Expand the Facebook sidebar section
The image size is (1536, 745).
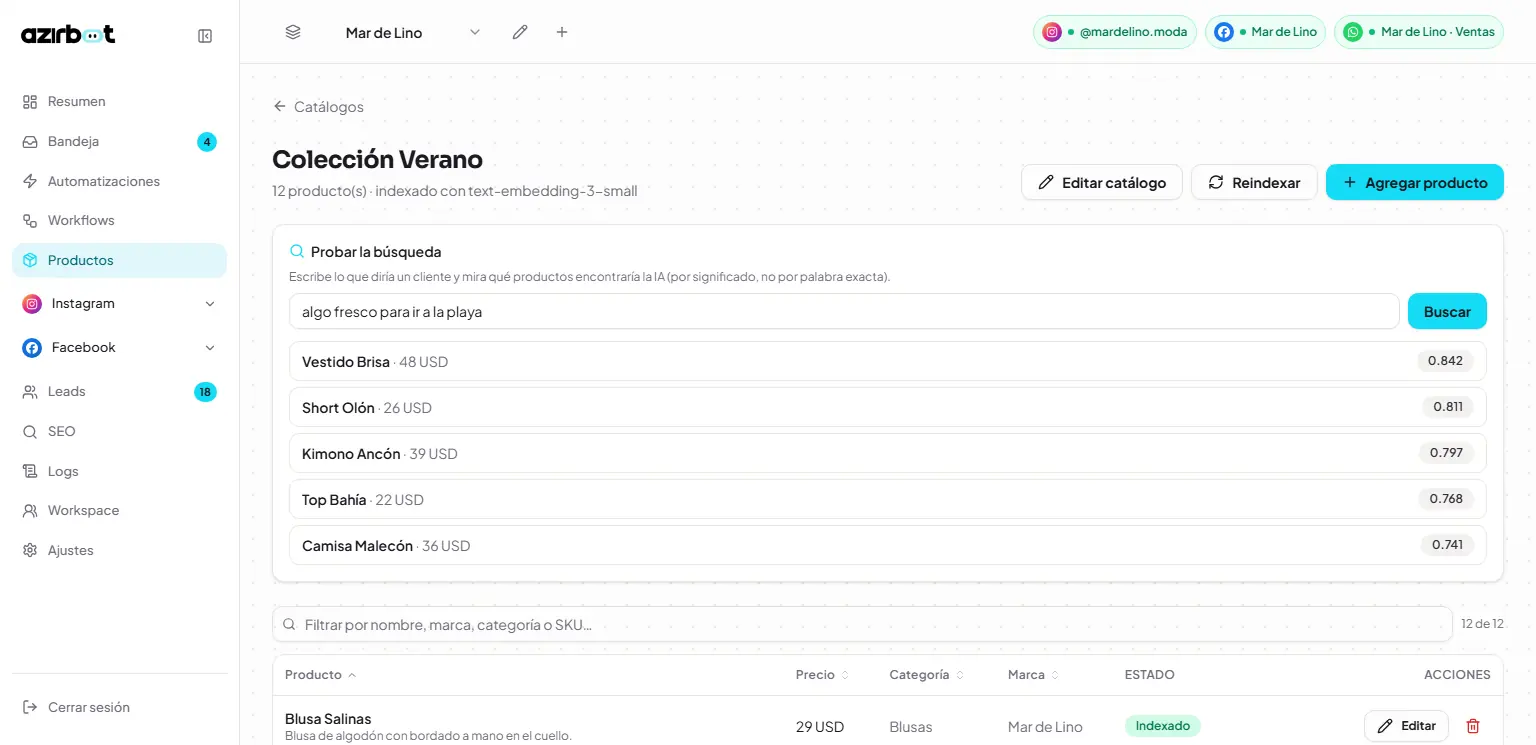[x=210, y=348]
